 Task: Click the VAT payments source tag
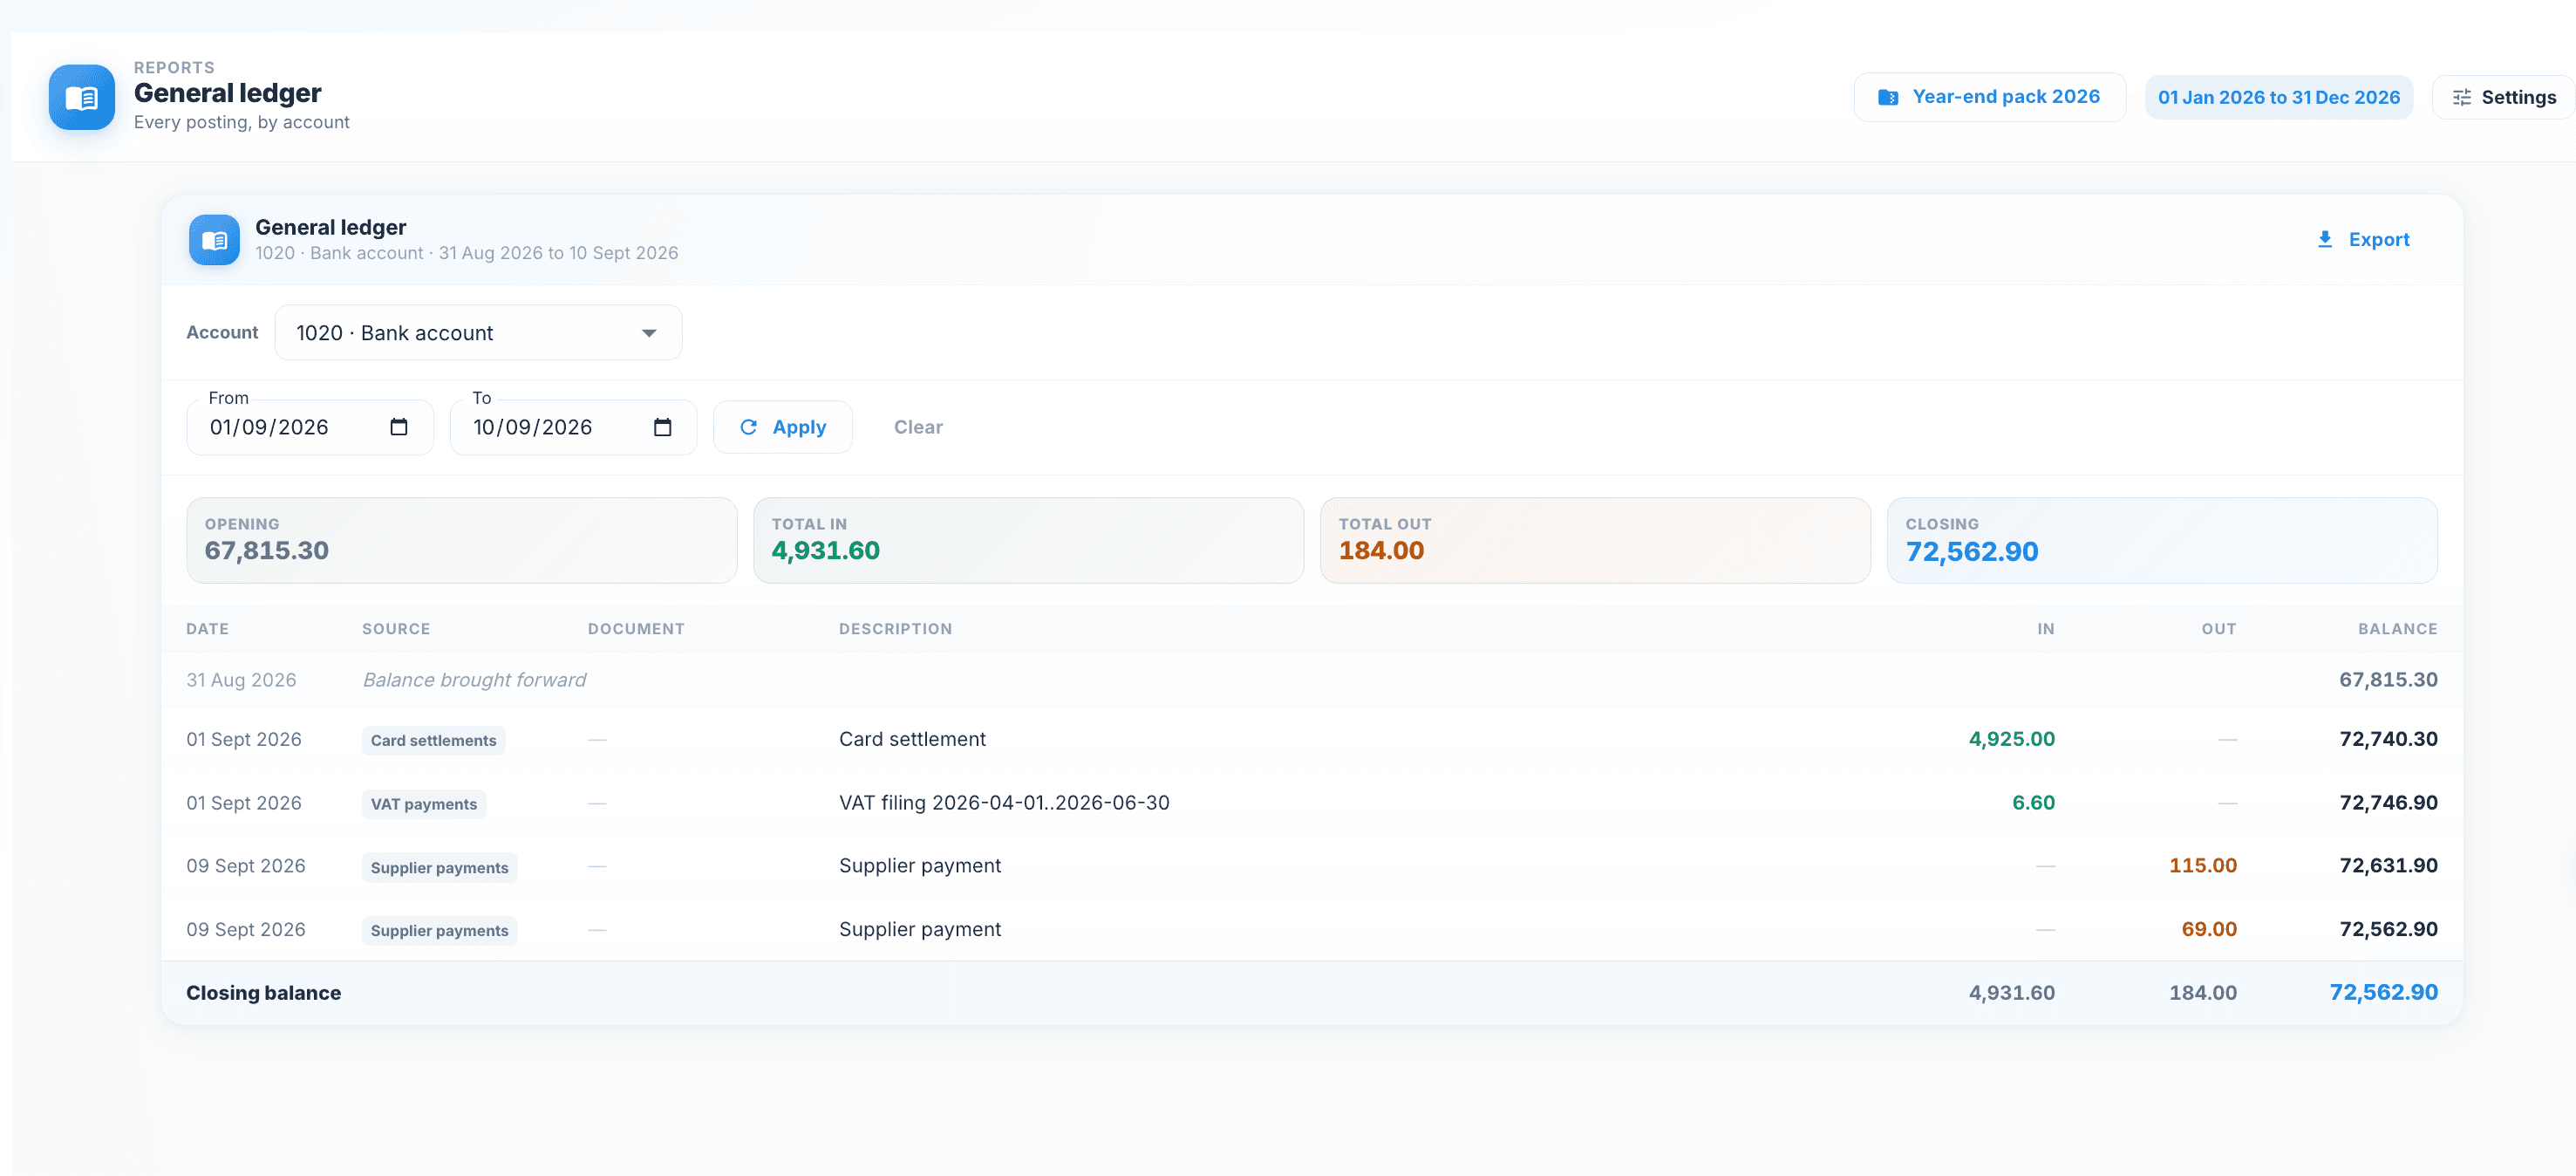tap(423, 804)
